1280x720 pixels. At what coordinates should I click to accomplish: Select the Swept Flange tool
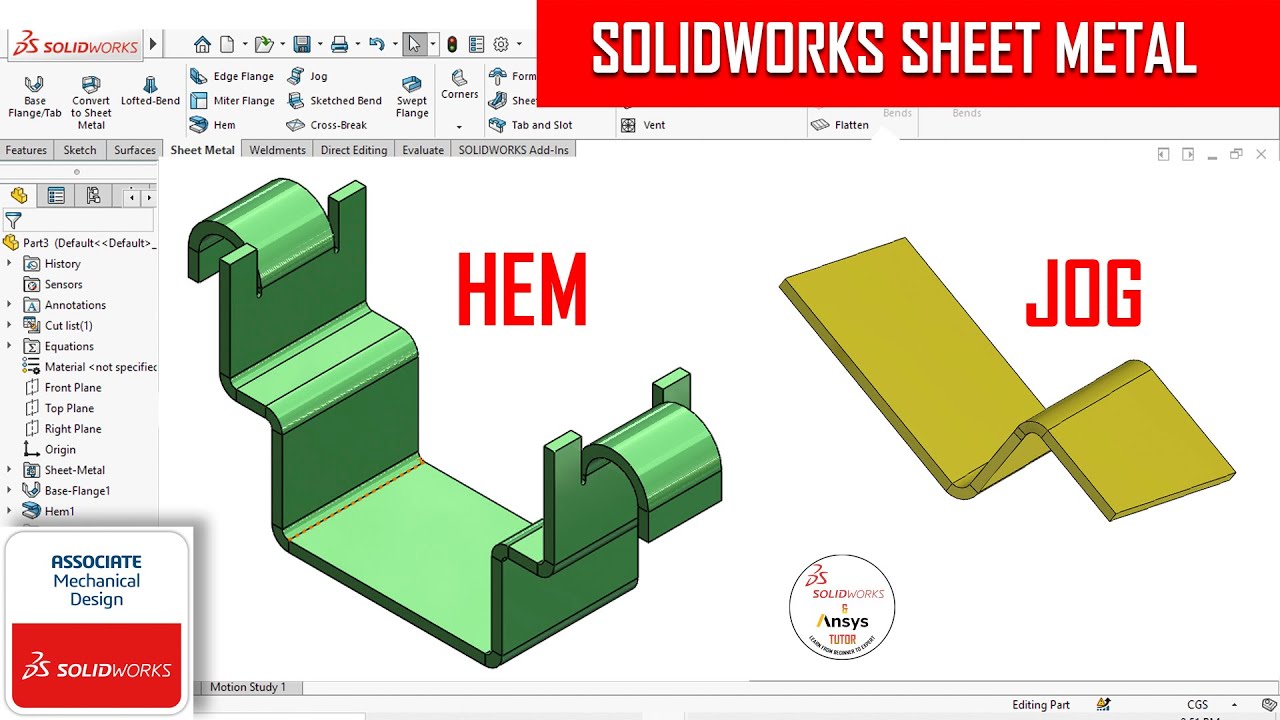pos(412,96)
